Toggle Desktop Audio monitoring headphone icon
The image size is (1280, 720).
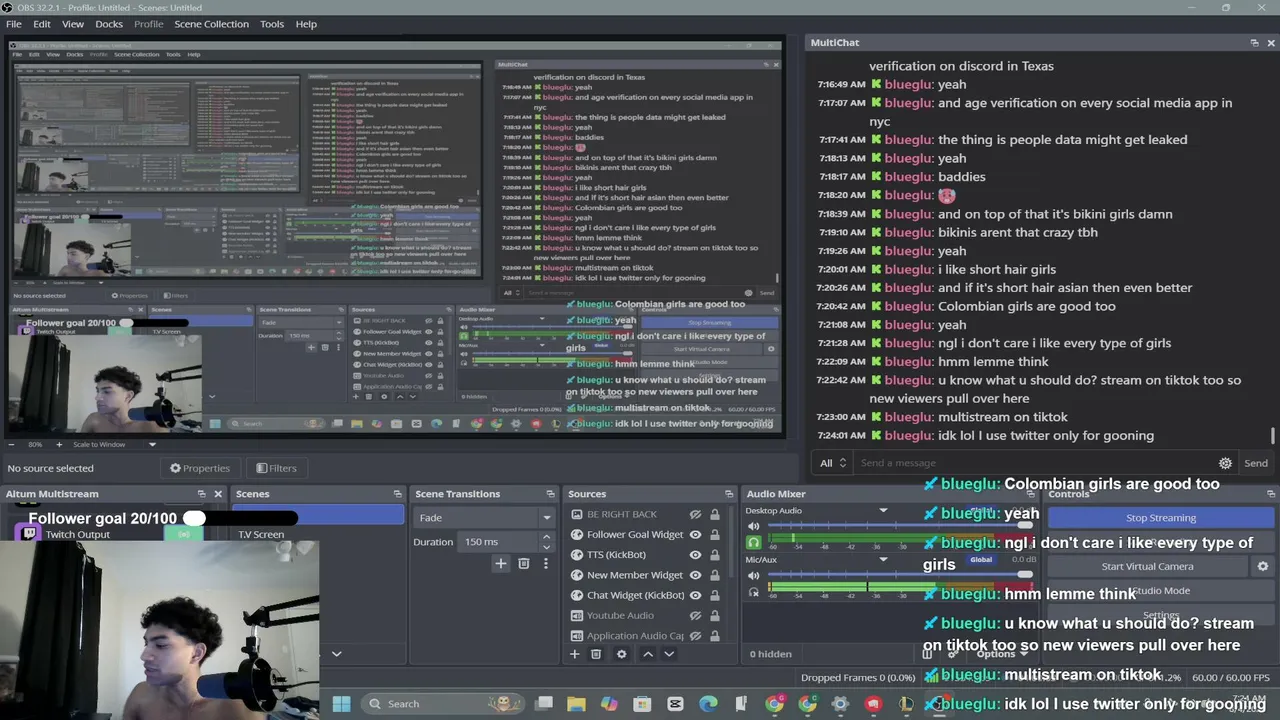coord(754,543)
